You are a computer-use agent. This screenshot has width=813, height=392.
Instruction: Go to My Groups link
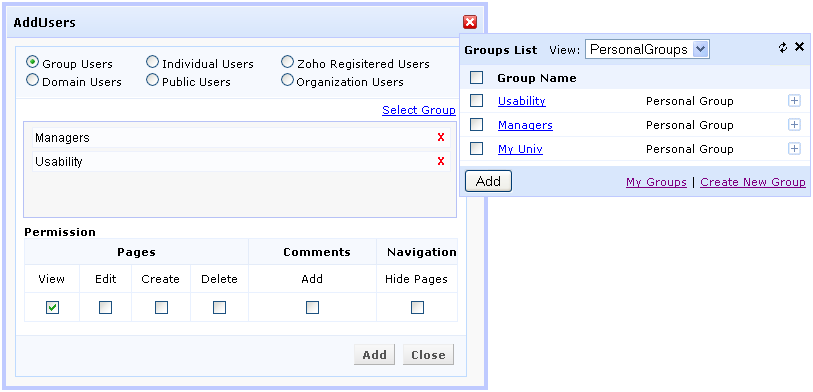coord(656,182)
